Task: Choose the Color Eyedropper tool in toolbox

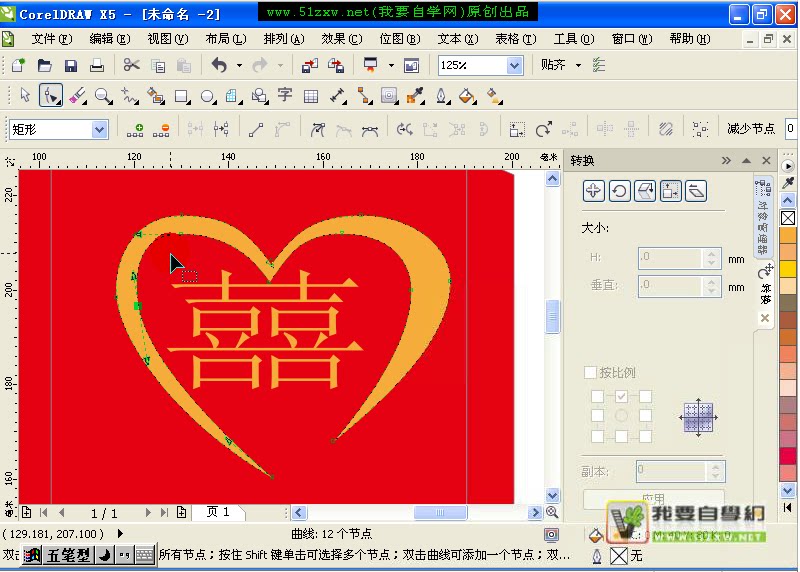Action: click(416, 95)
